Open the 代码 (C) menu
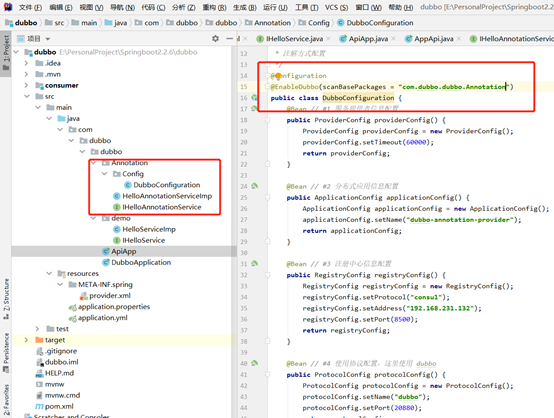The image size is (554, 418). pos(153,7)
